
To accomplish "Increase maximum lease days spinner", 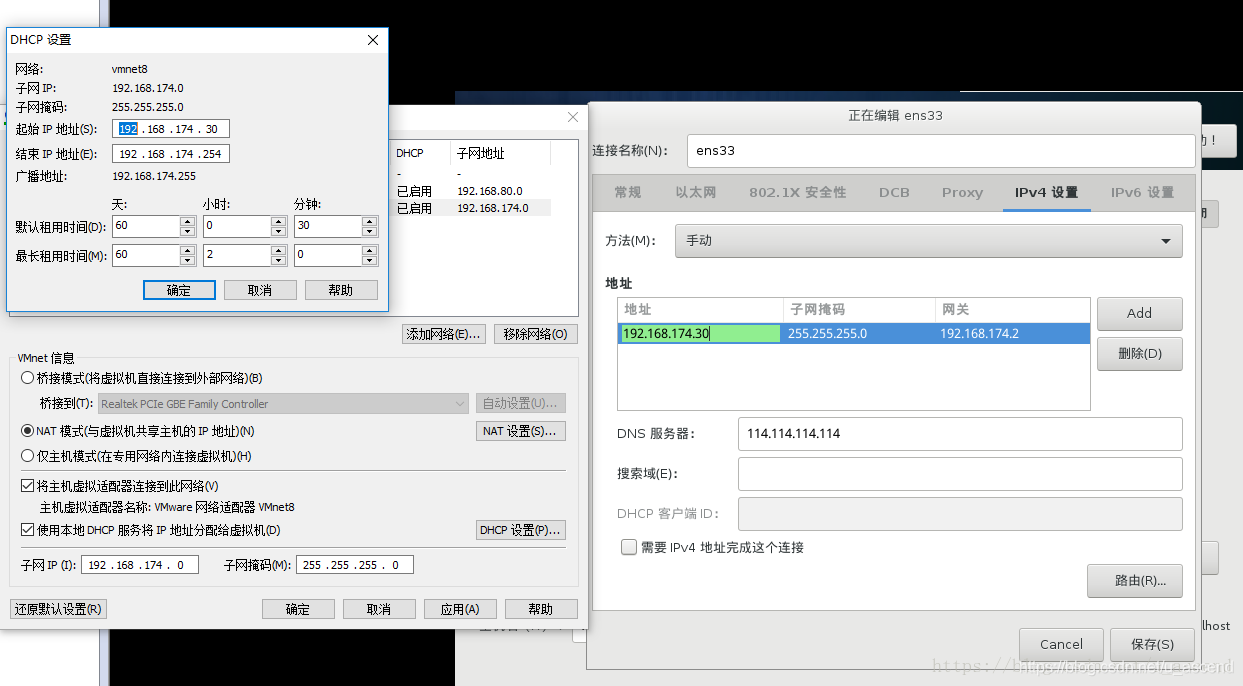I will pyautogui.click(x=187, y=250).
